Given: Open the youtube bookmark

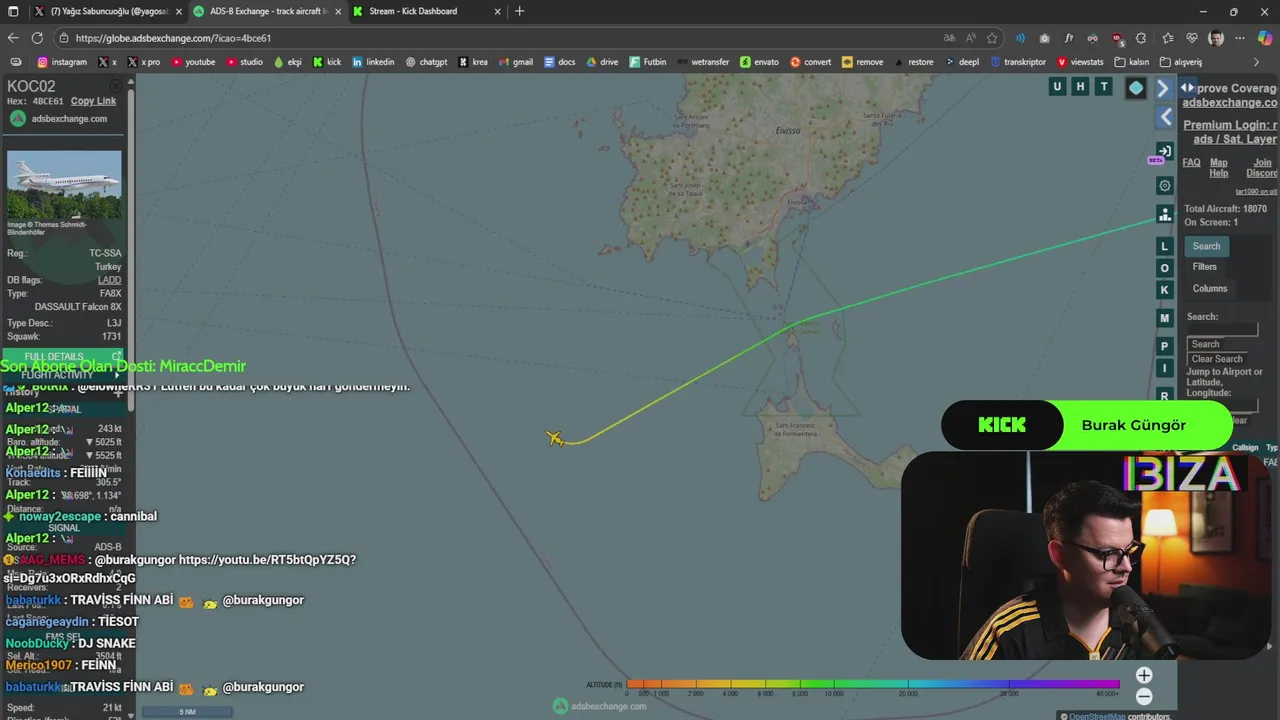Looking at the screenshot, I should click(x=193, y=62).
